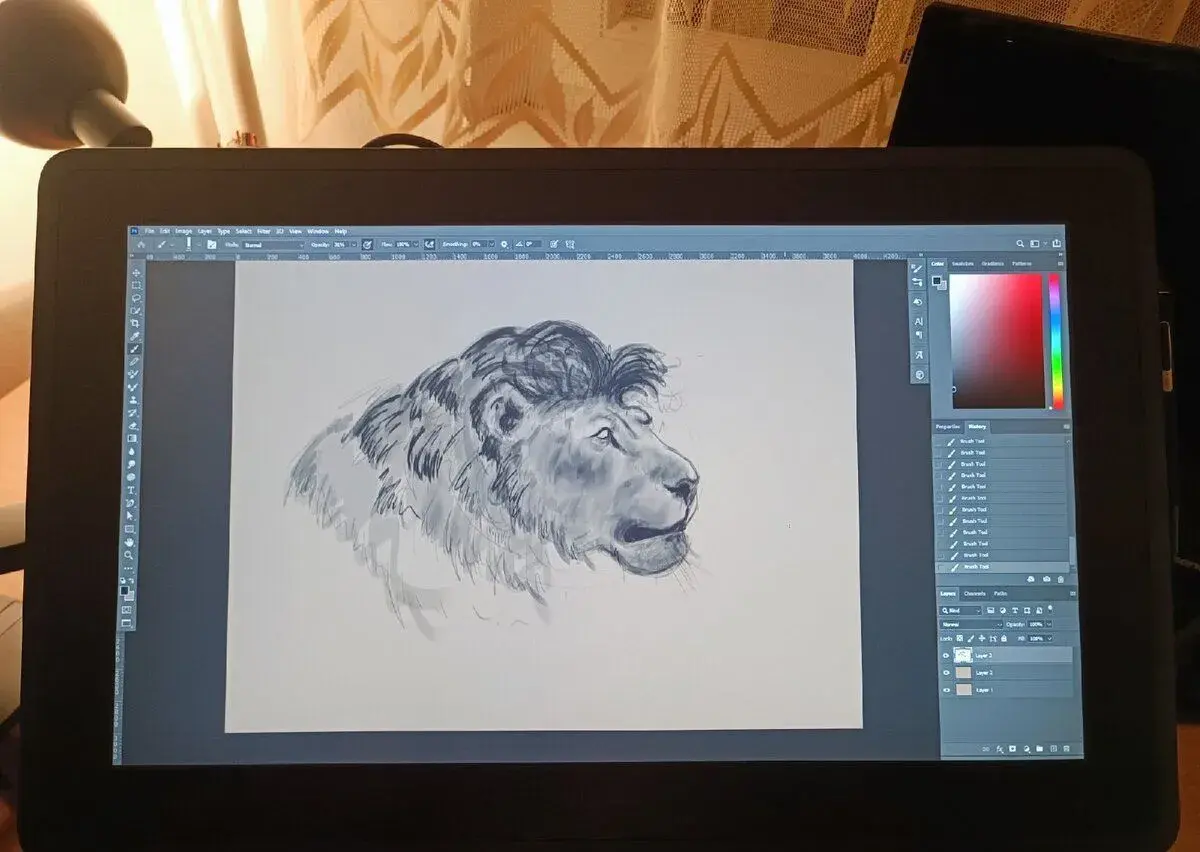Create new group folder icon

coord(1039,748)
